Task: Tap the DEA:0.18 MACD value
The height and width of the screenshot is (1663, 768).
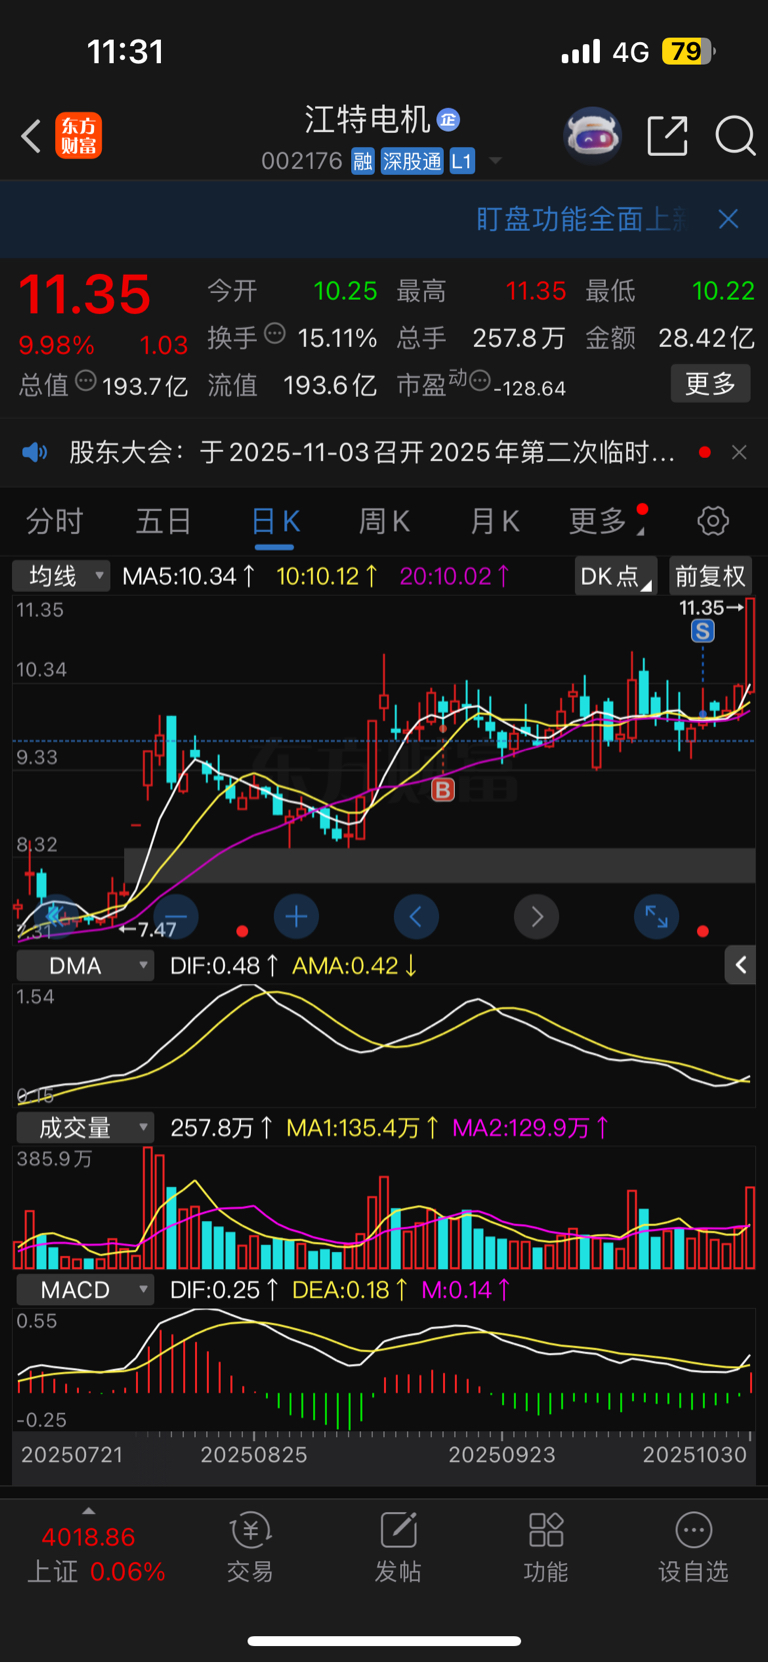Action: 350,1290
